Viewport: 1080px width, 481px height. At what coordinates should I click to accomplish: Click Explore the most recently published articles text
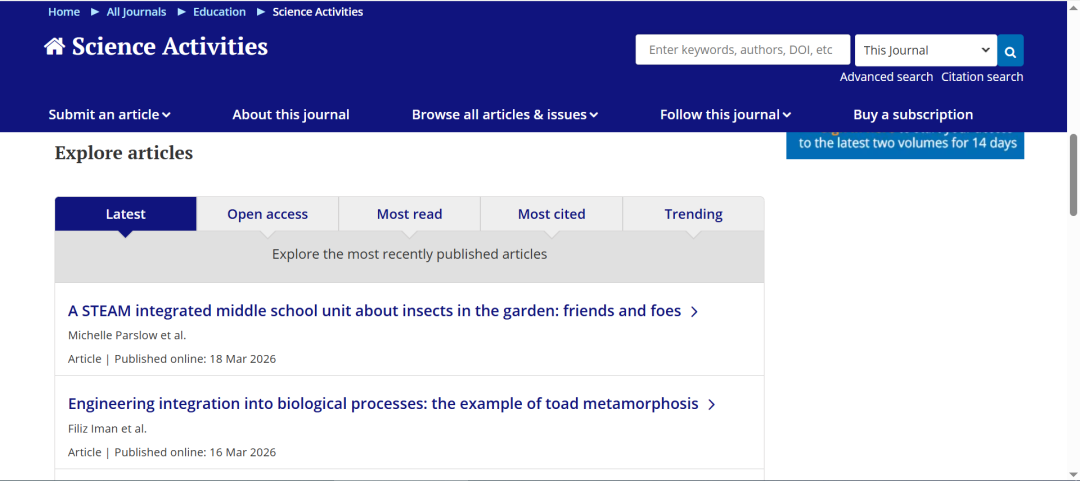tap(409, 254)
